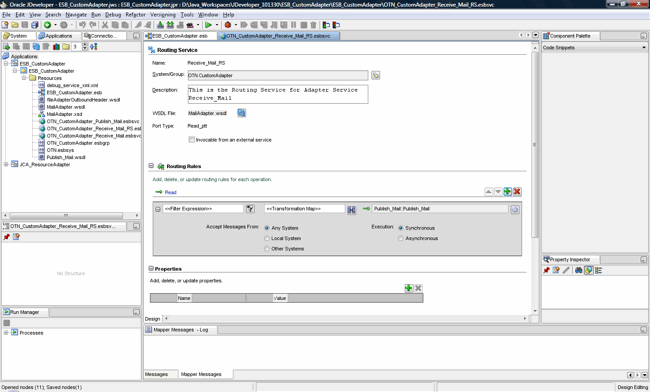This screenshot has height=392, width=650.
Task: Delete routing rule with red X icon
Action: (517, 191)
